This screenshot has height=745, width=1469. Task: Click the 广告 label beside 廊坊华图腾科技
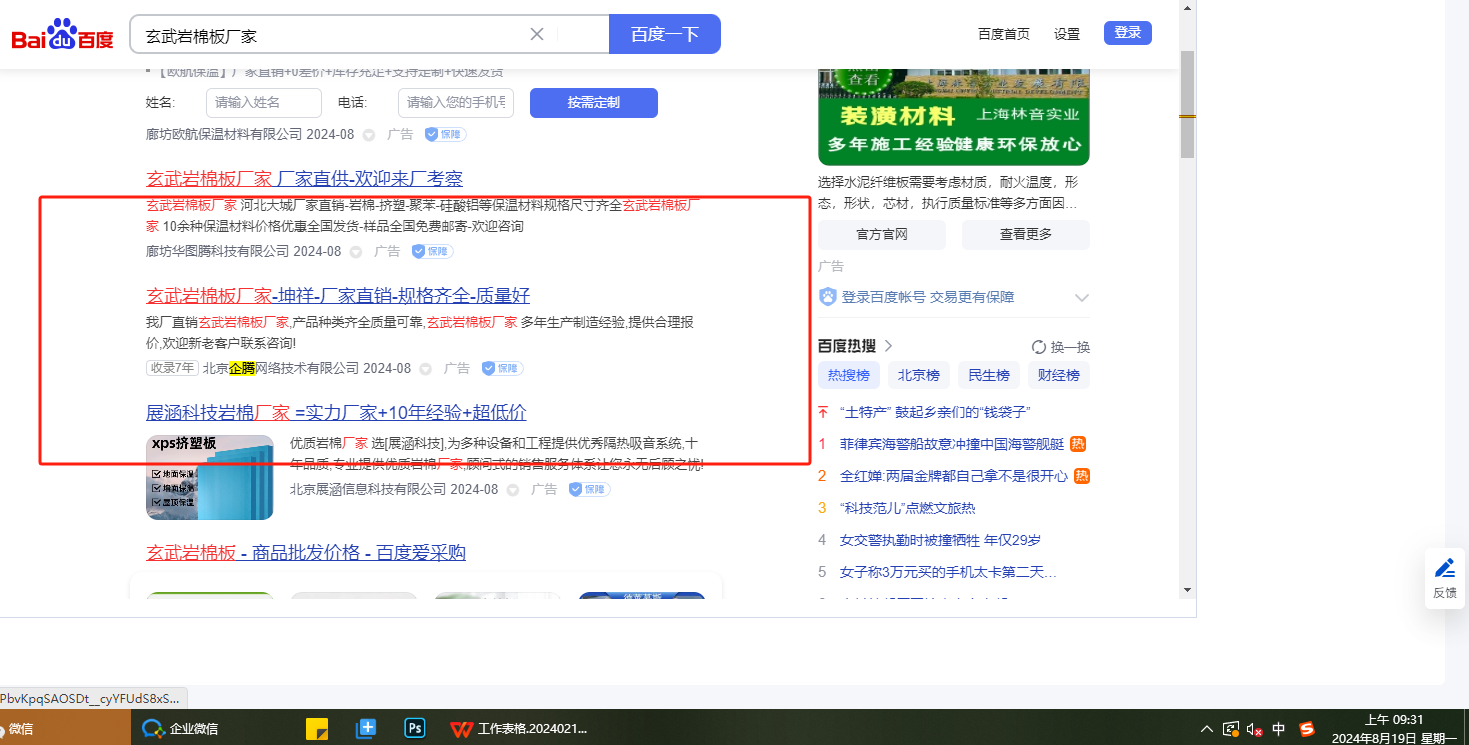click(387, 252)
